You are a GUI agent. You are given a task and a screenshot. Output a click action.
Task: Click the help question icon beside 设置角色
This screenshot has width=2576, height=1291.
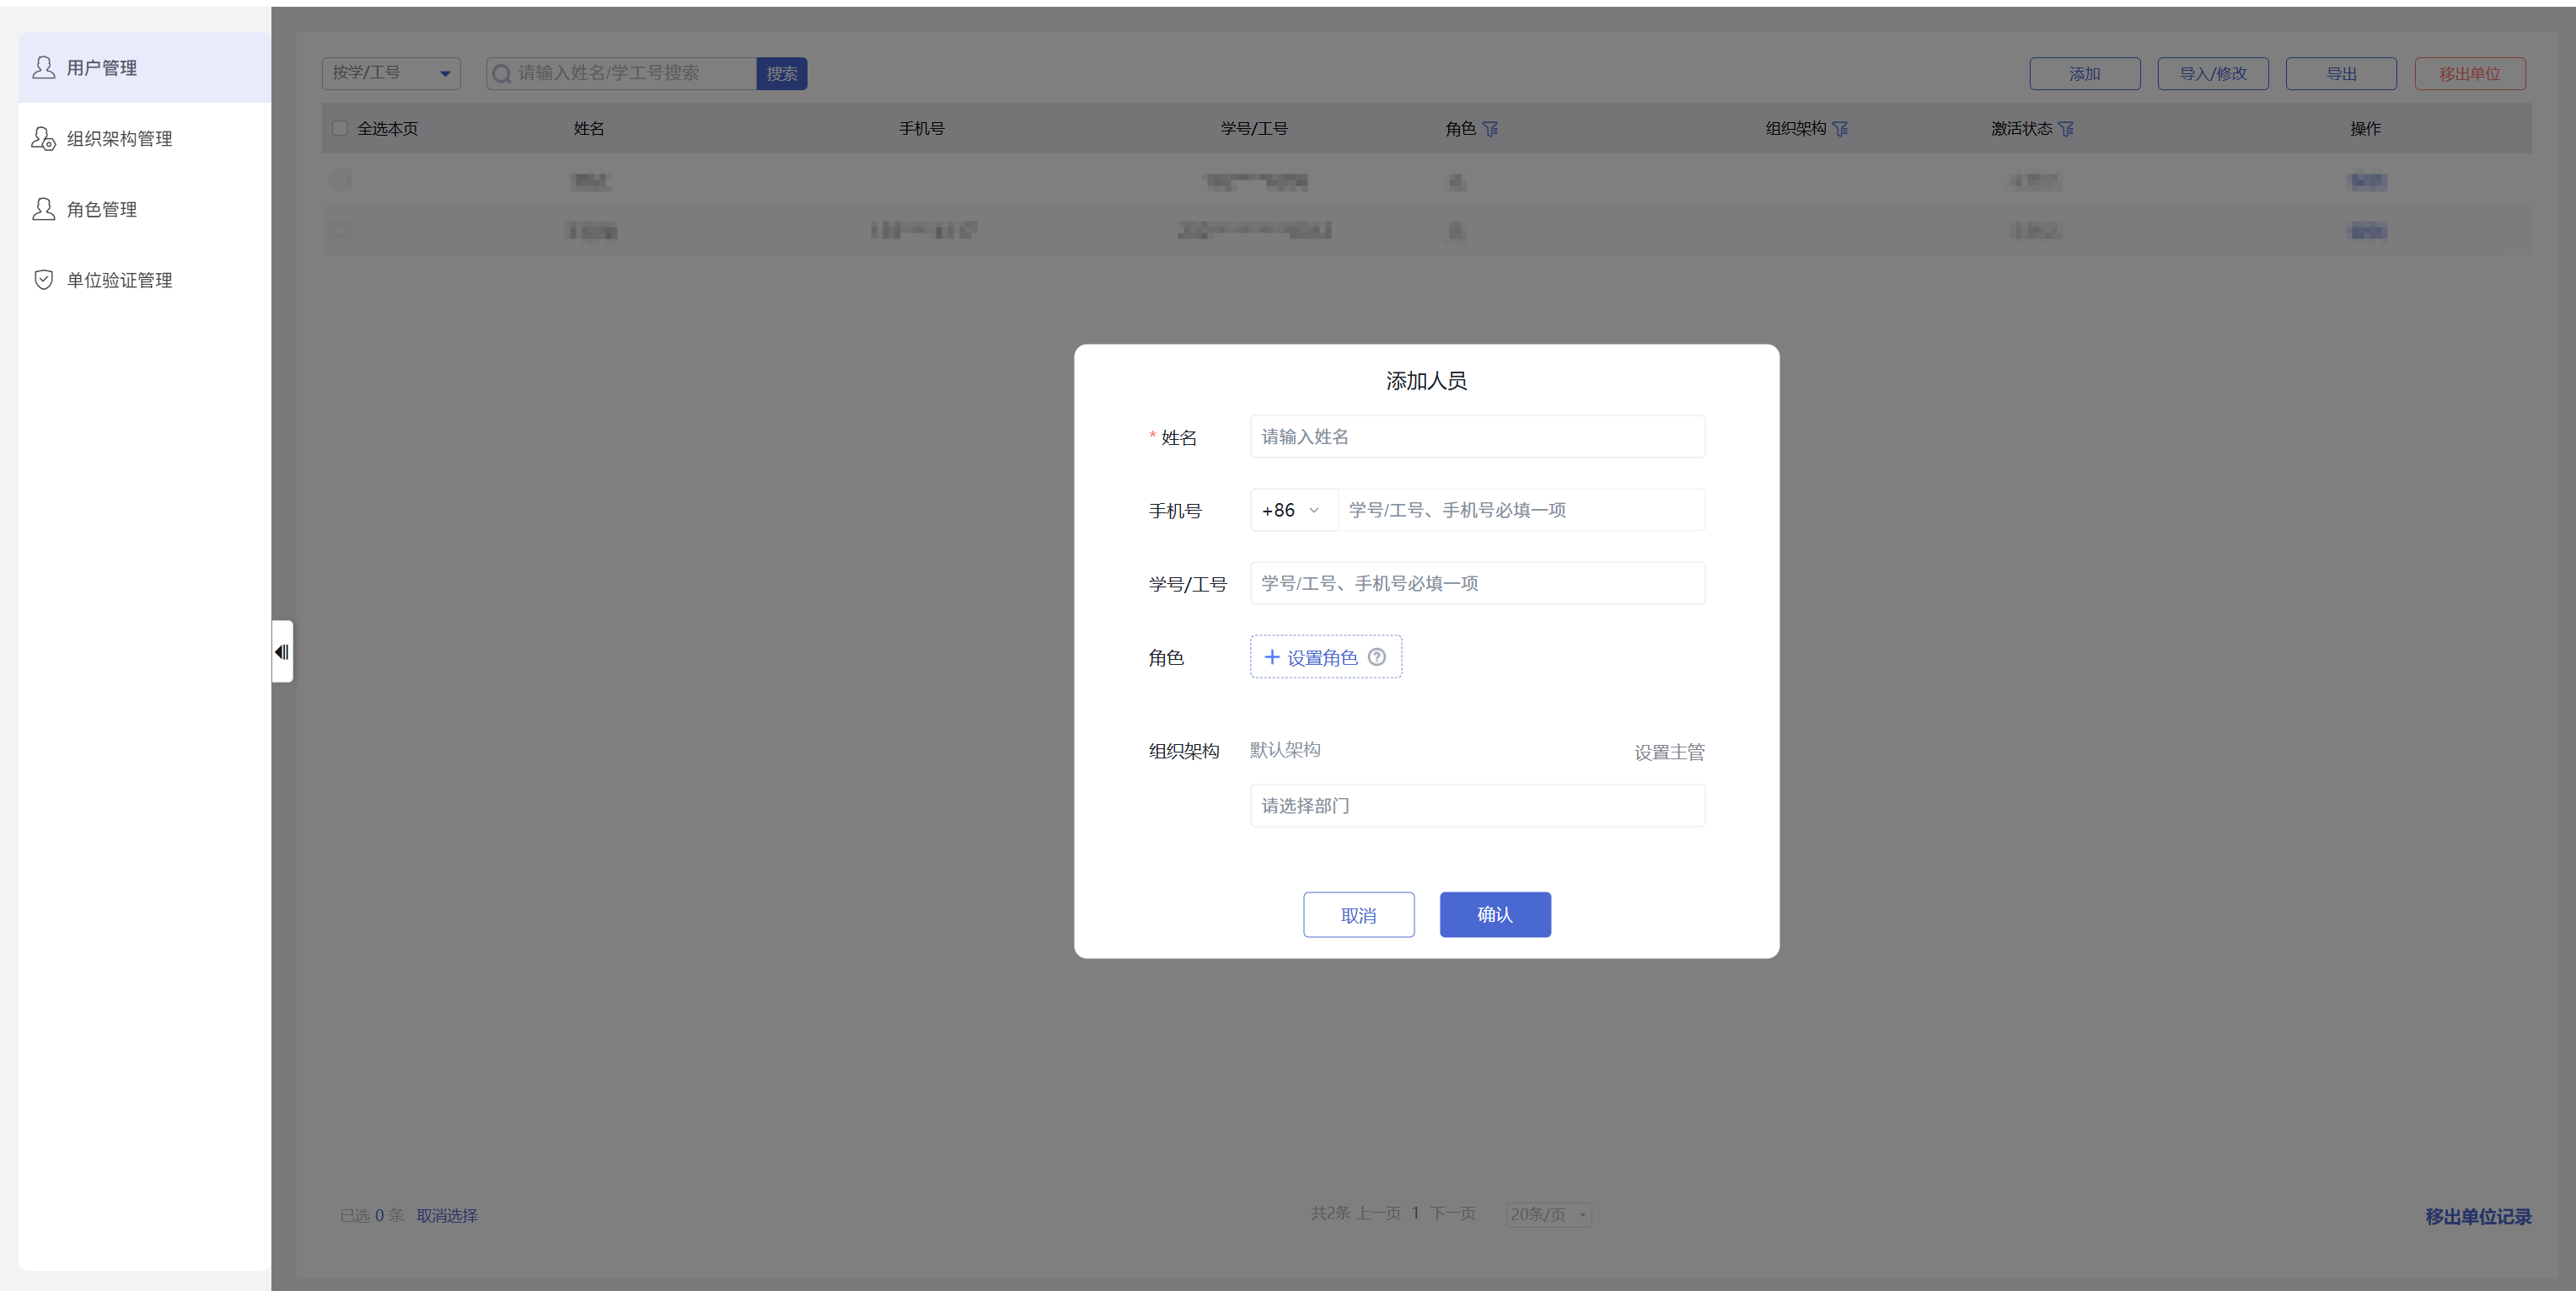1376,657
